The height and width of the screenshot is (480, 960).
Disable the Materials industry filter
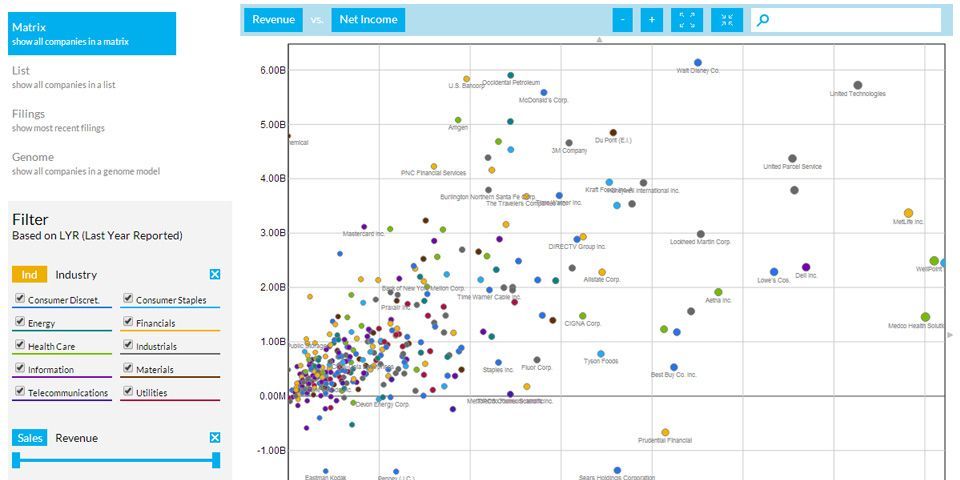(x=127, y=368)
